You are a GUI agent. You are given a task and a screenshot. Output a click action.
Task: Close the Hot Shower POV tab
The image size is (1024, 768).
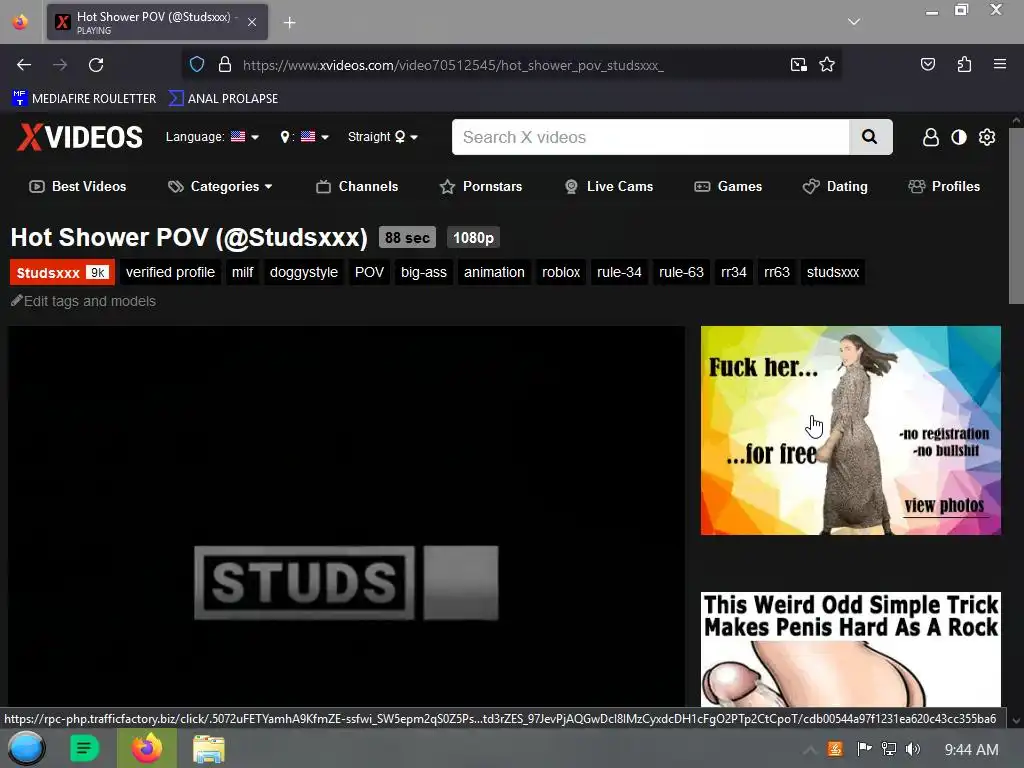pyautogui.click(x=251, y=22)
